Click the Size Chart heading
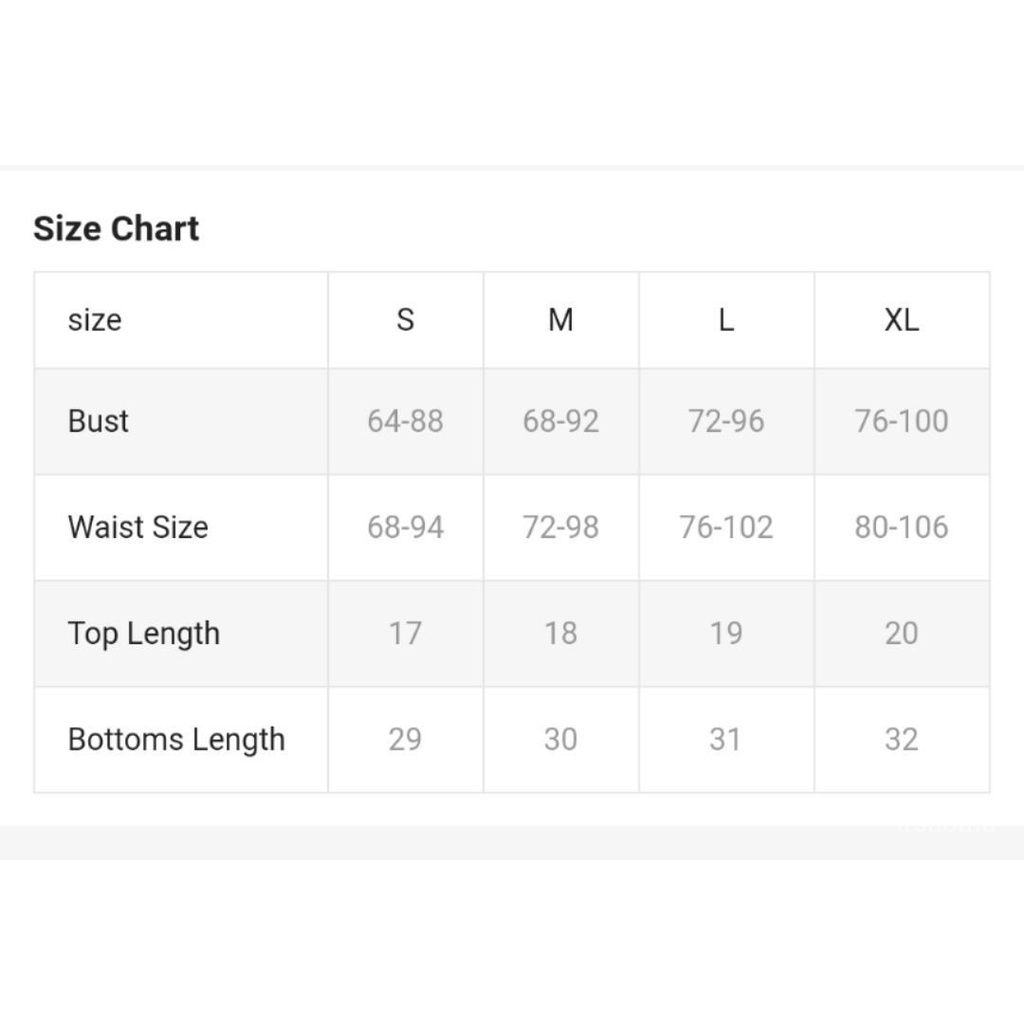This screenshot has height=1024, width=1024. click(x=116, y=228)
